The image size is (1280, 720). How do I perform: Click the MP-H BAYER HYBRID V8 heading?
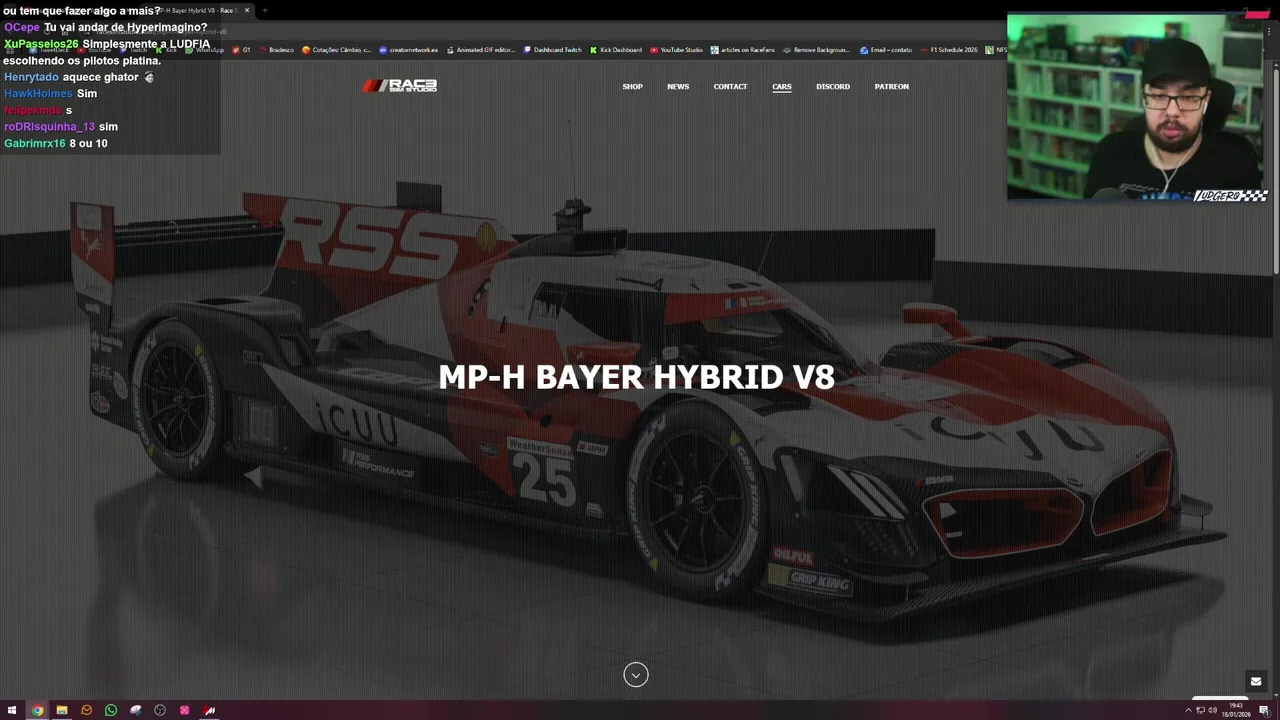[636, 377]
